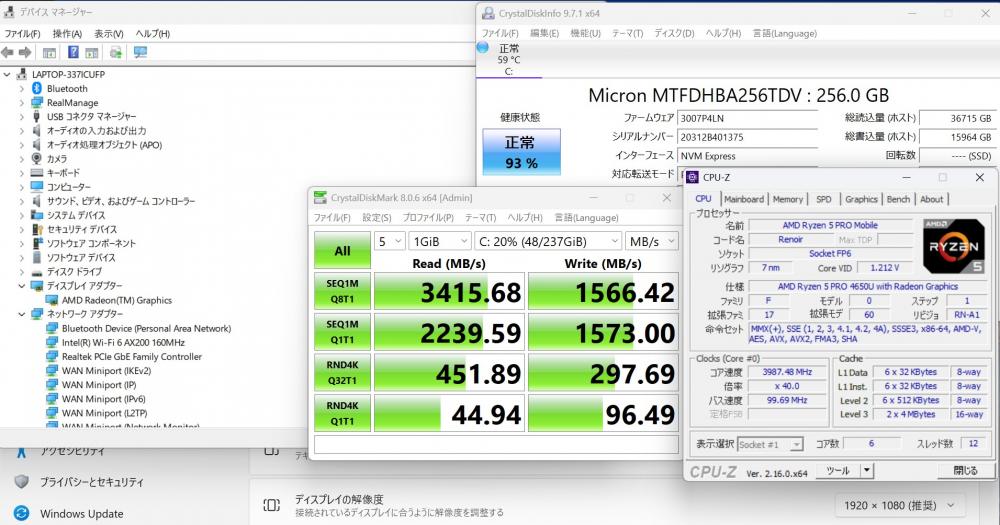Open テーマ(T) menu in CrystalDiskMark
1000x525 pixels.
click(480, 218)
